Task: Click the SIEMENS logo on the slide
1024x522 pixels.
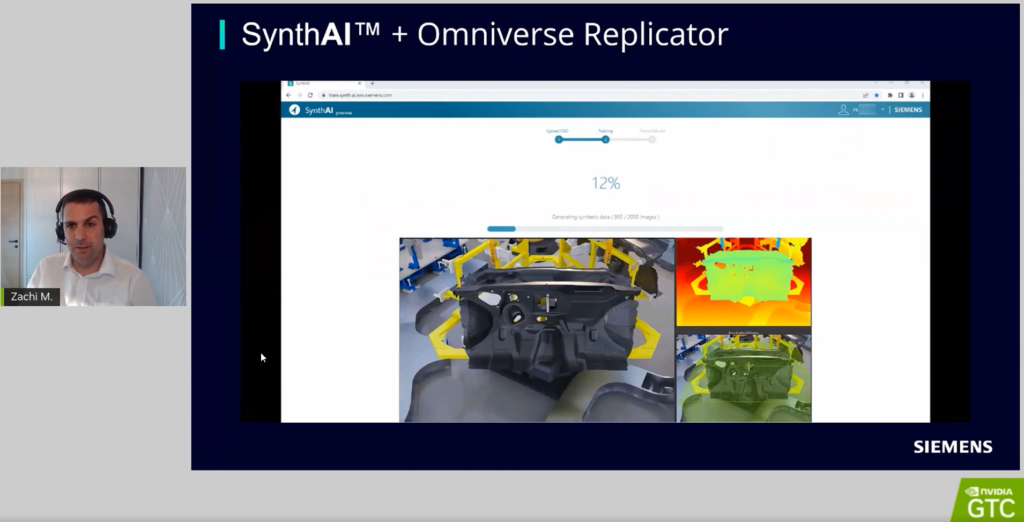Action: [x=953, y=447]
